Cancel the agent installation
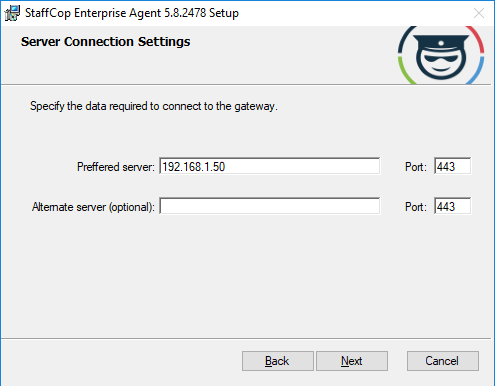Screen dimensions: 496x386 tap(443, 361)
